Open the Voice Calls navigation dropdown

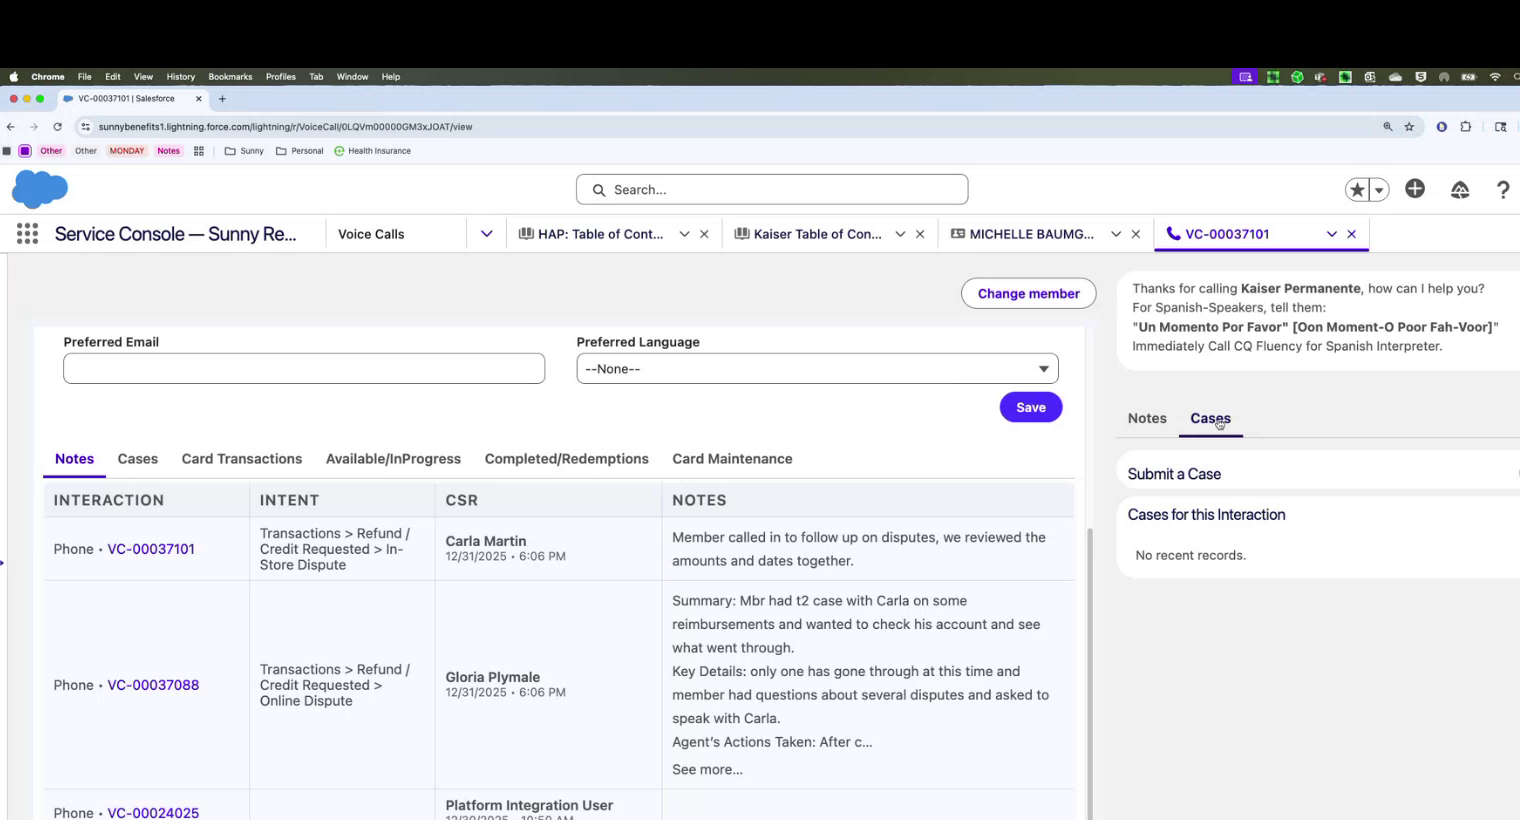tap(486, 234)
